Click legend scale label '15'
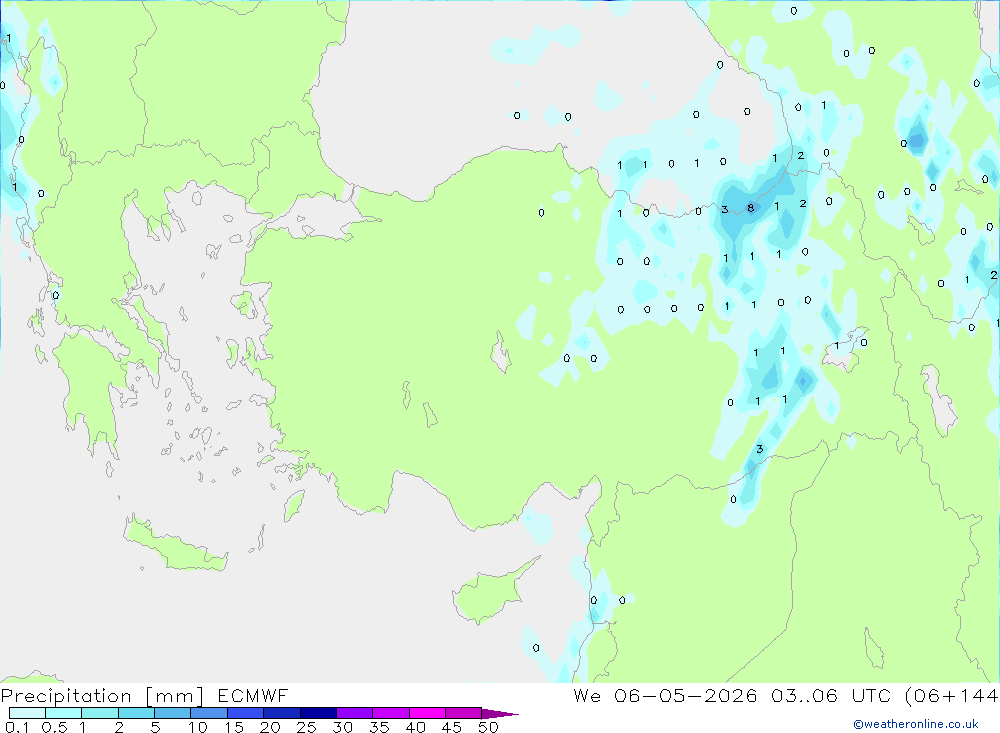1000x733 pixels. pyautogui.click(x=234, y=727)
